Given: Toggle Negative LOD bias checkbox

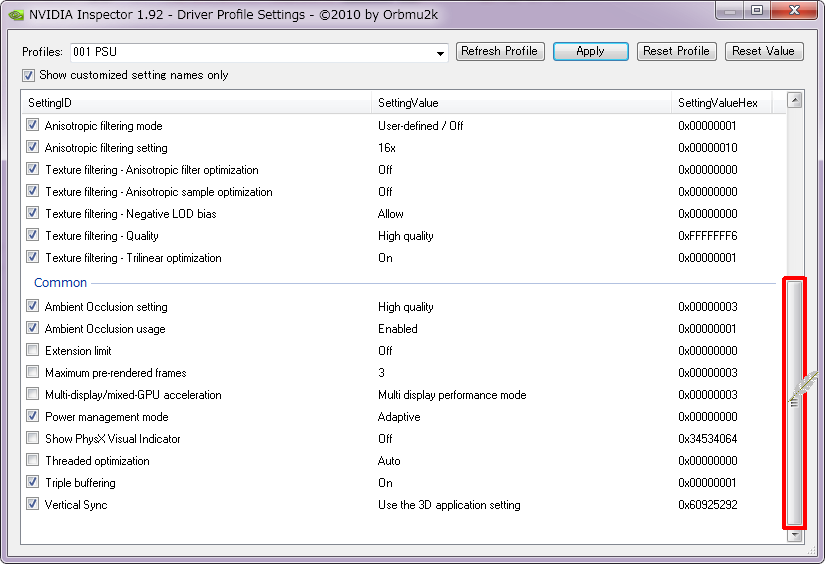Looking at the screenshot, I should pyautogui.click(x=33, y=214).
